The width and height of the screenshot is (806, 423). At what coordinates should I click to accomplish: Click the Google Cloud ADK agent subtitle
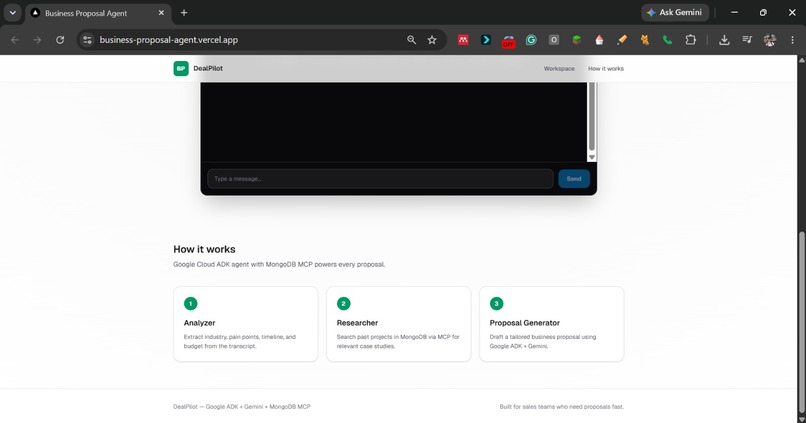point(279,264)
